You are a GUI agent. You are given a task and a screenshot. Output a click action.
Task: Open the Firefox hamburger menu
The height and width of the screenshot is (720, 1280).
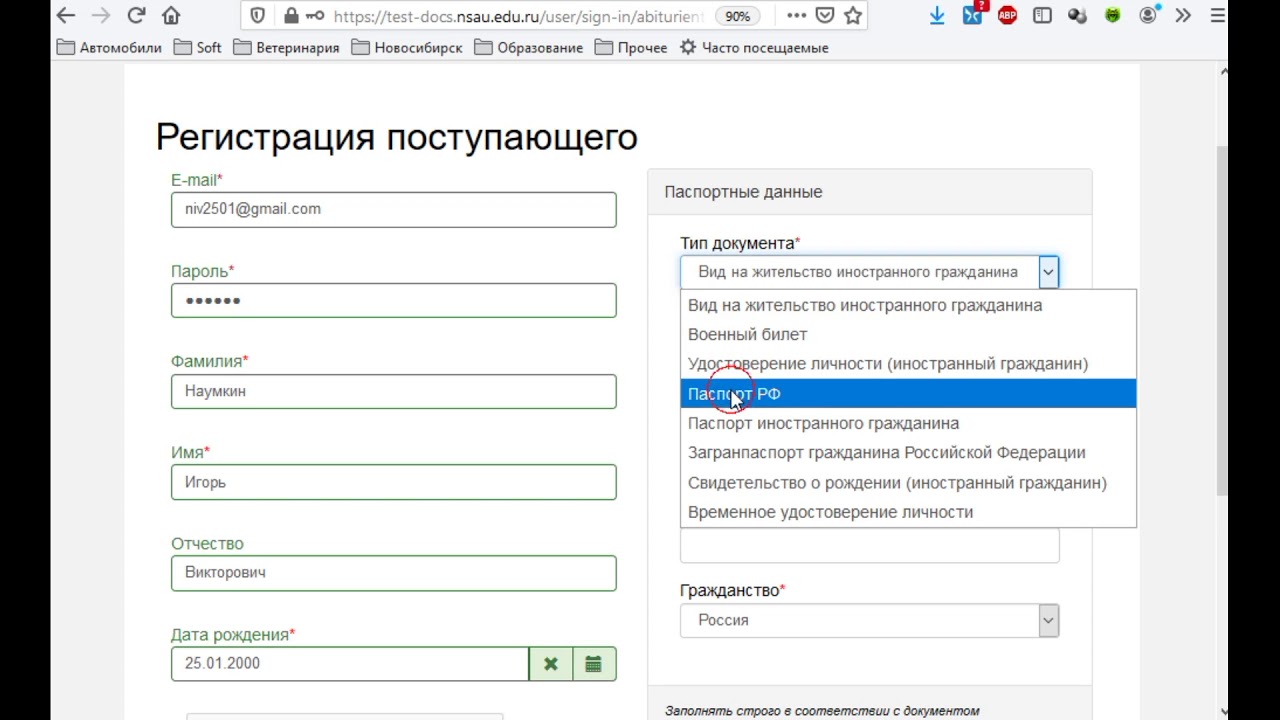pyautogui.click(x=1218, y=16)
